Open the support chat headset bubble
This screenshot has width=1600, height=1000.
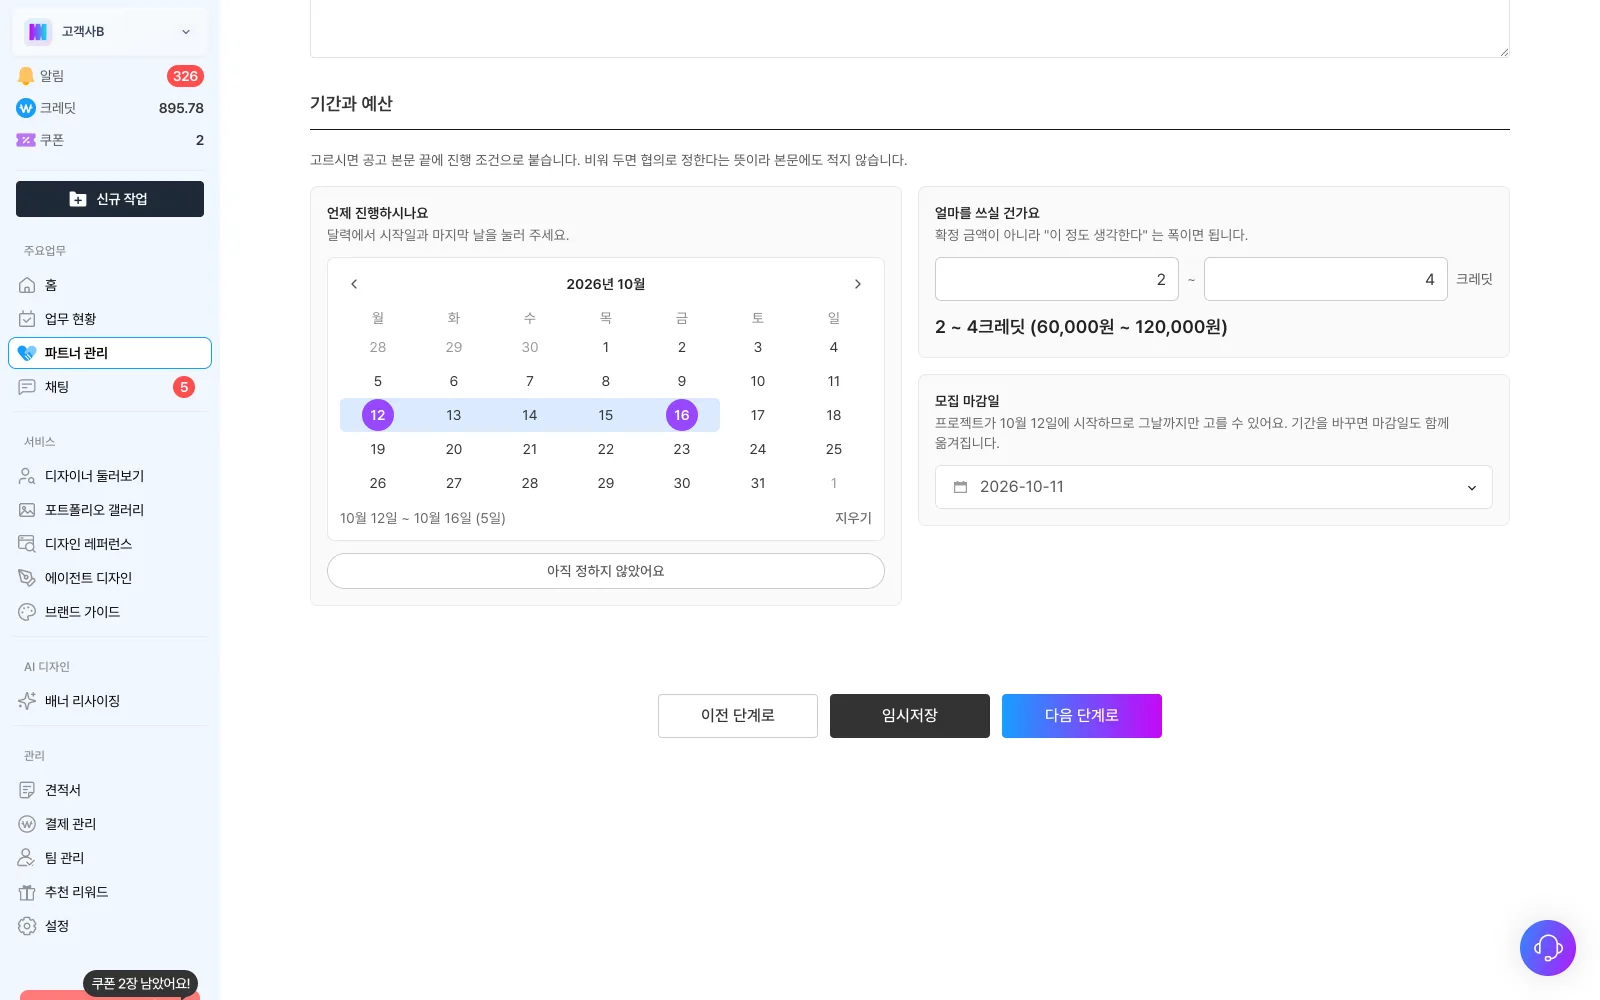(1548, 948)
